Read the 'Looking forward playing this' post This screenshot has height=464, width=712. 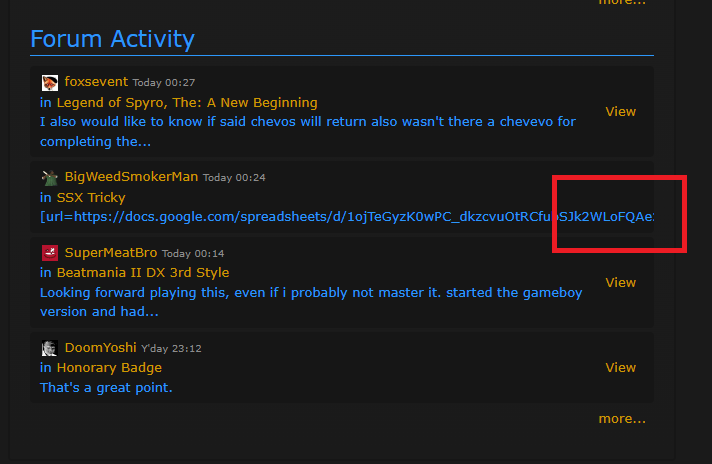coord(311,302)
